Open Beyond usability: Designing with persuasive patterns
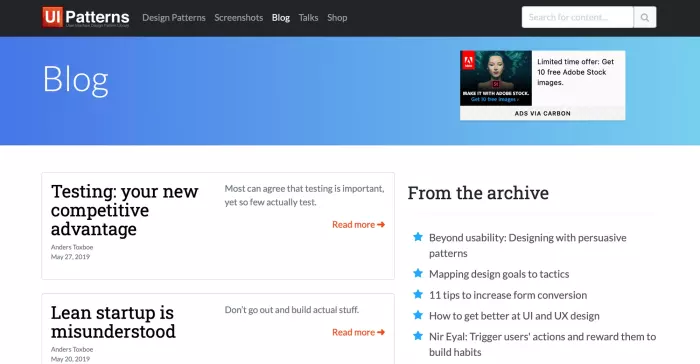This screenshot has height=364, width=700. pos(528,245)
